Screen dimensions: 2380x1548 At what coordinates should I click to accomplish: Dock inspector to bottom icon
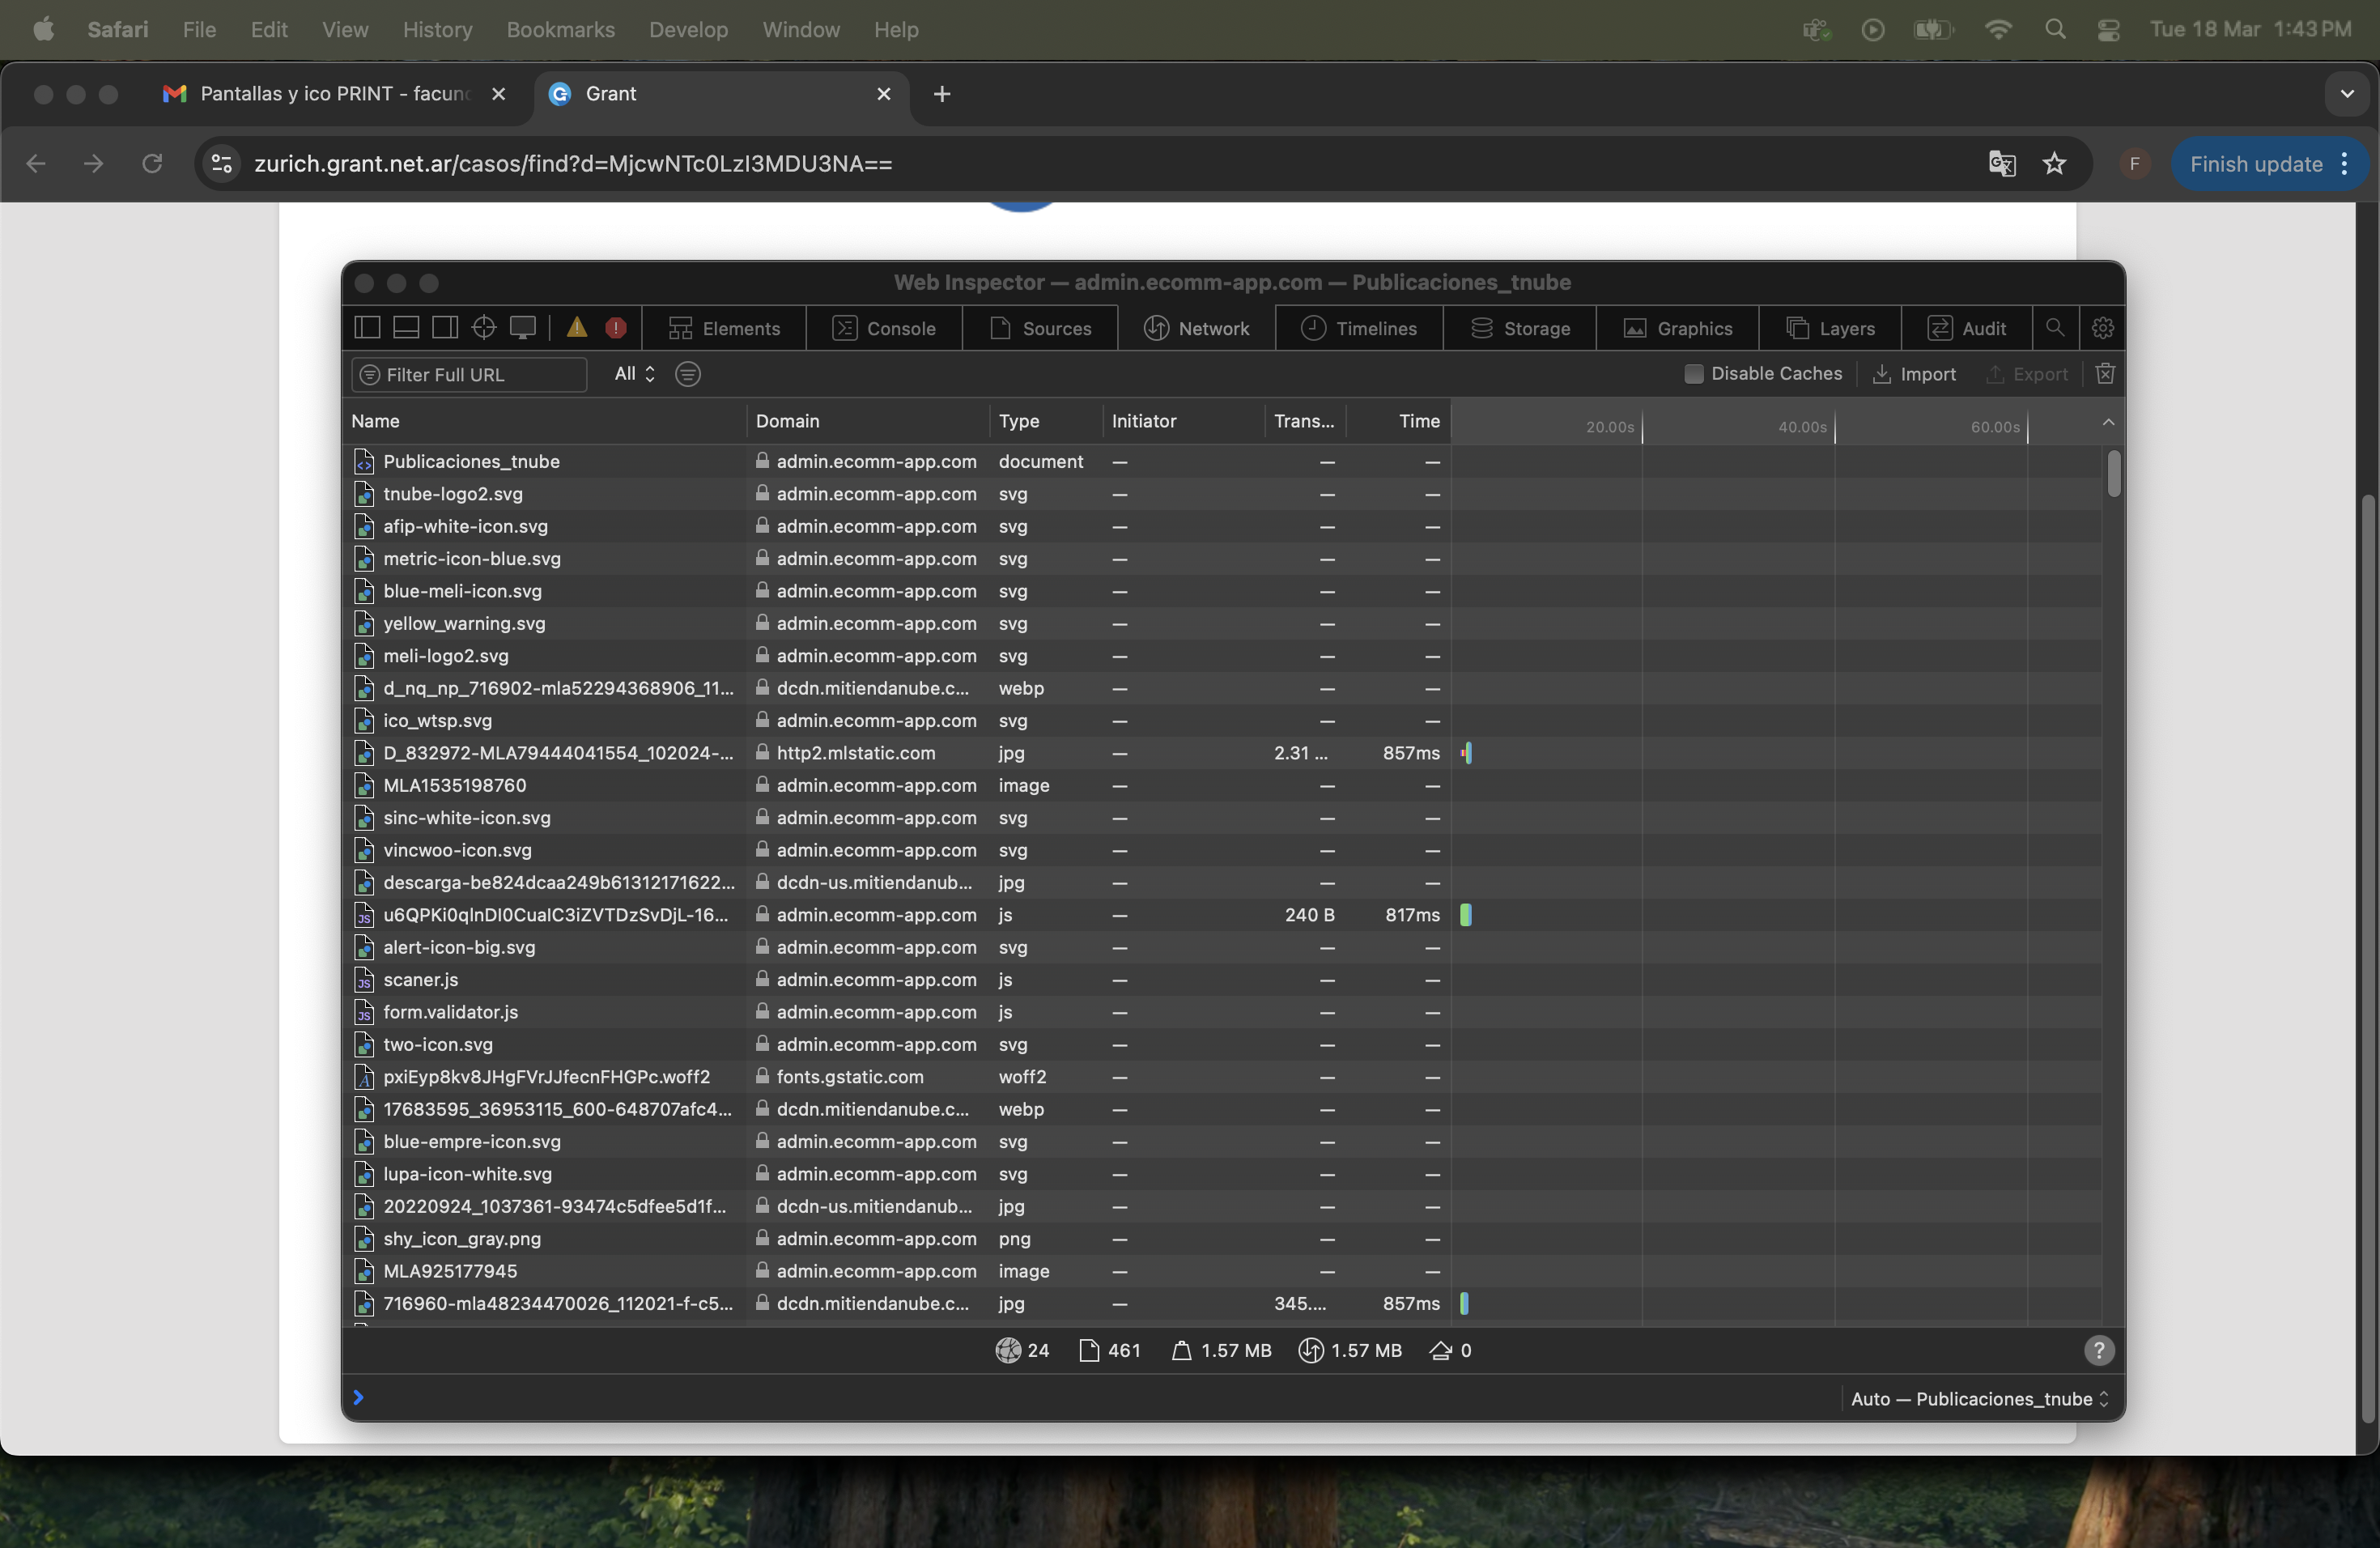point(406,327)
